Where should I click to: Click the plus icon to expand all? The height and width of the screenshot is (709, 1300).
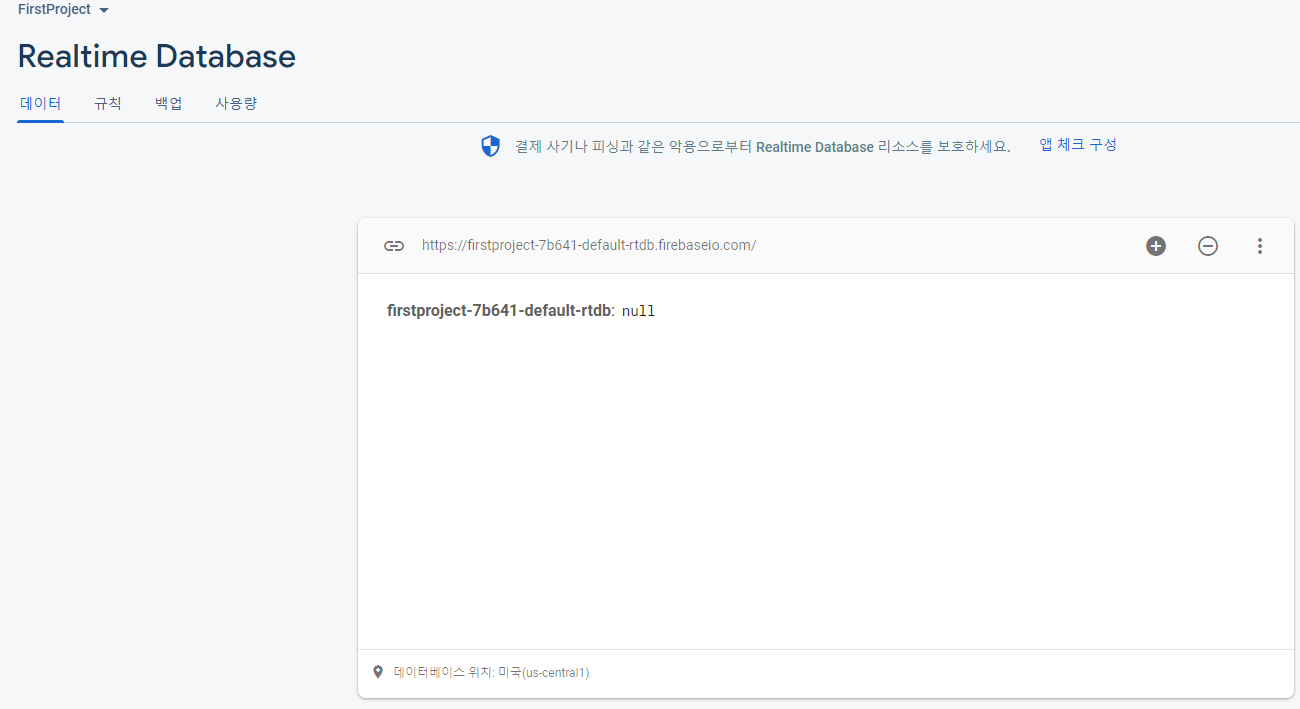[1156, 246]
